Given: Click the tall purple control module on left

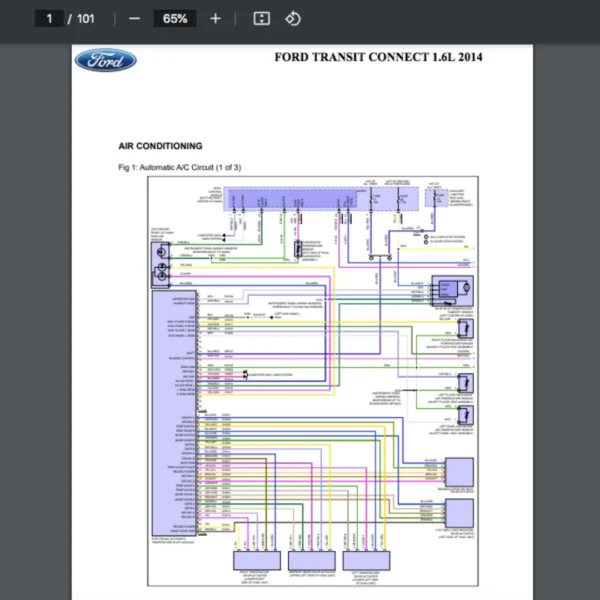Looking at the screenshot, I should tap(174, 410).
